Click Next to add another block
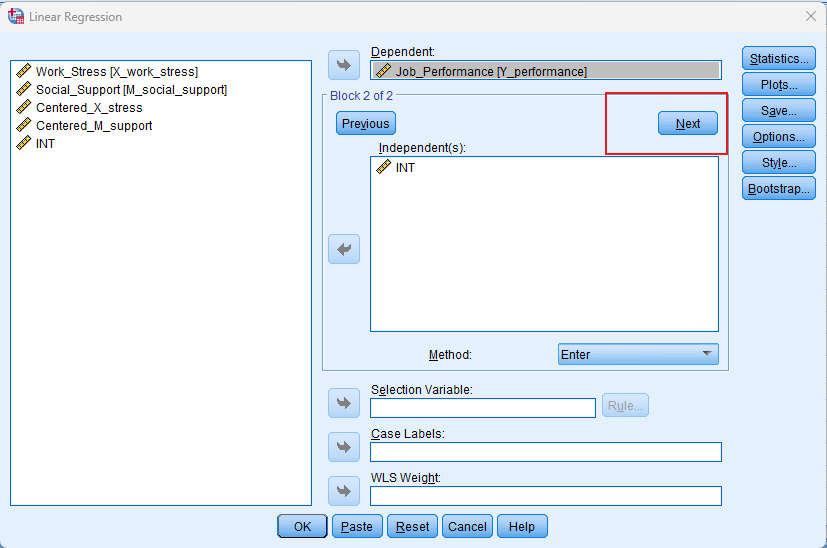 pos(687,123)
